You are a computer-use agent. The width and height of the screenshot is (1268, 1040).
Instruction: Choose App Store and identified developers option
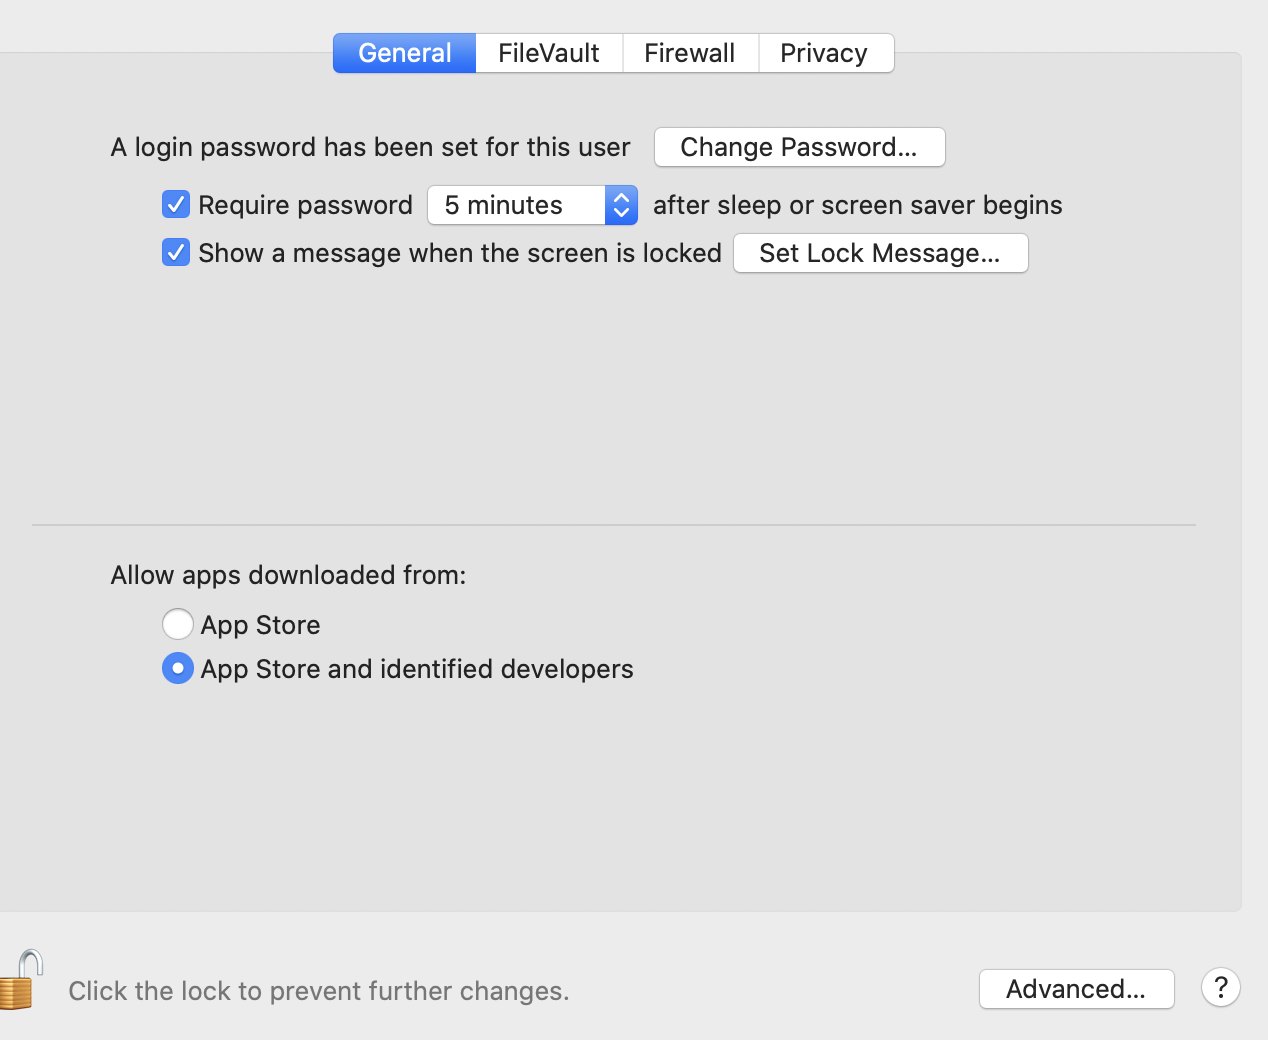pos(178,668)
